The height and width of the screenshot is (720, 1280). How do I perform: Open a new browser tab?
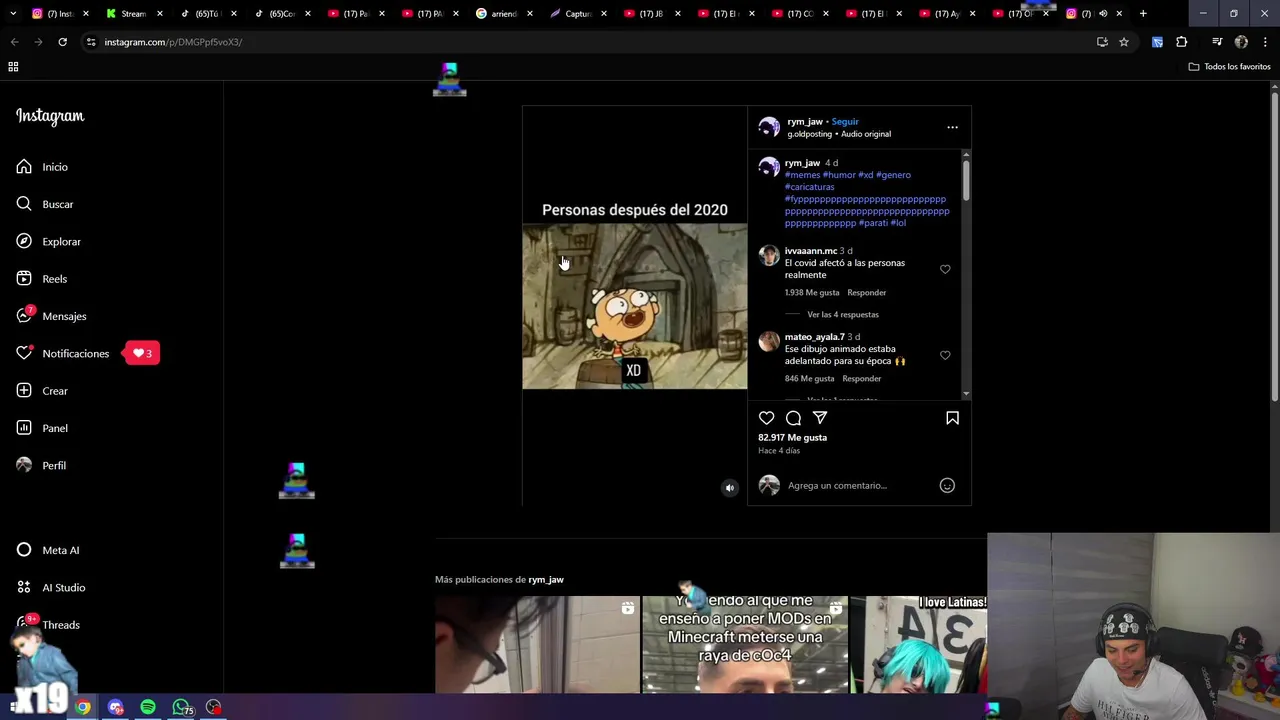pyautogui.click(x=1143, y=14)
